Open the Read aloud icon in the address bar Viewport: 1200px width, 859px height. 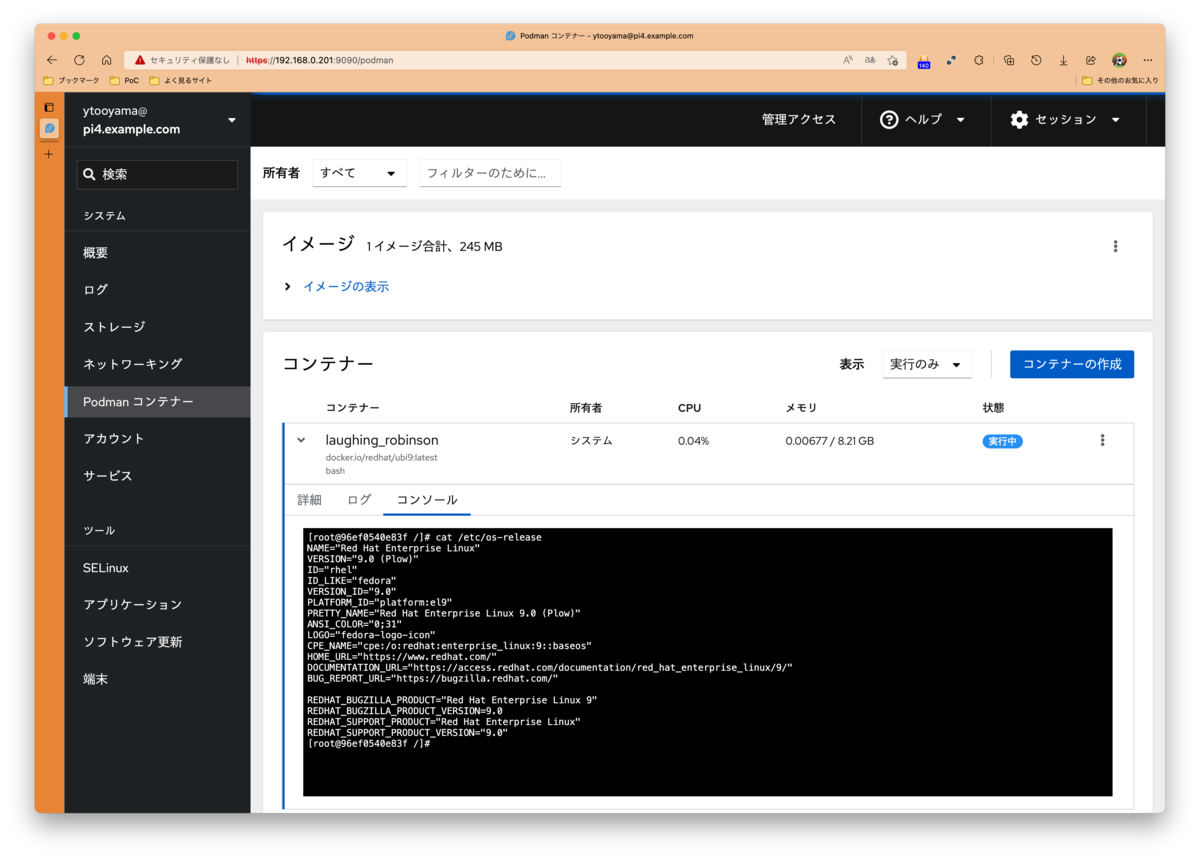pyautogui.click(x=848, y=60)
